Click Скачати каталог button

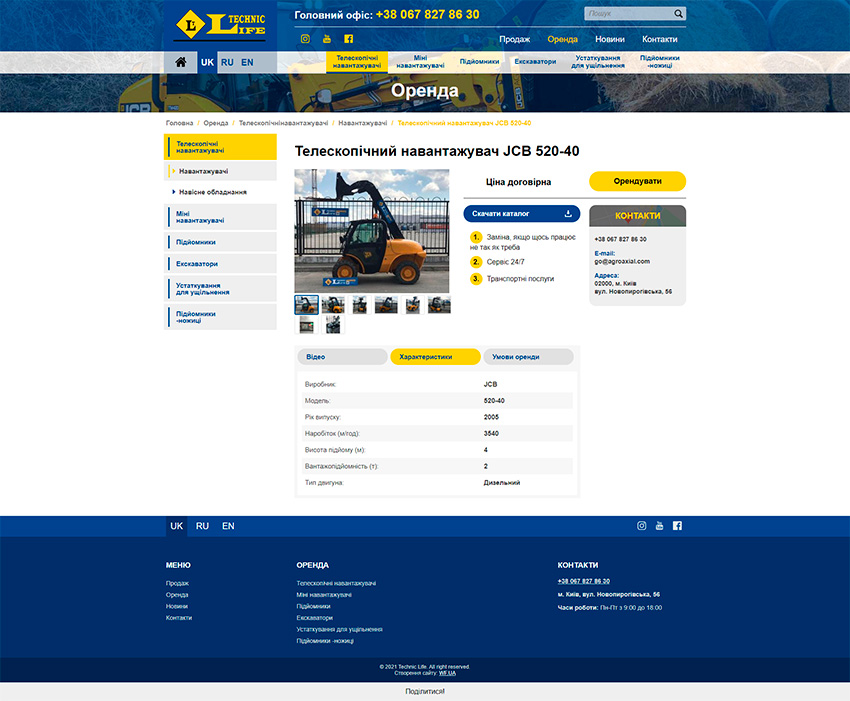pos(521,214)
